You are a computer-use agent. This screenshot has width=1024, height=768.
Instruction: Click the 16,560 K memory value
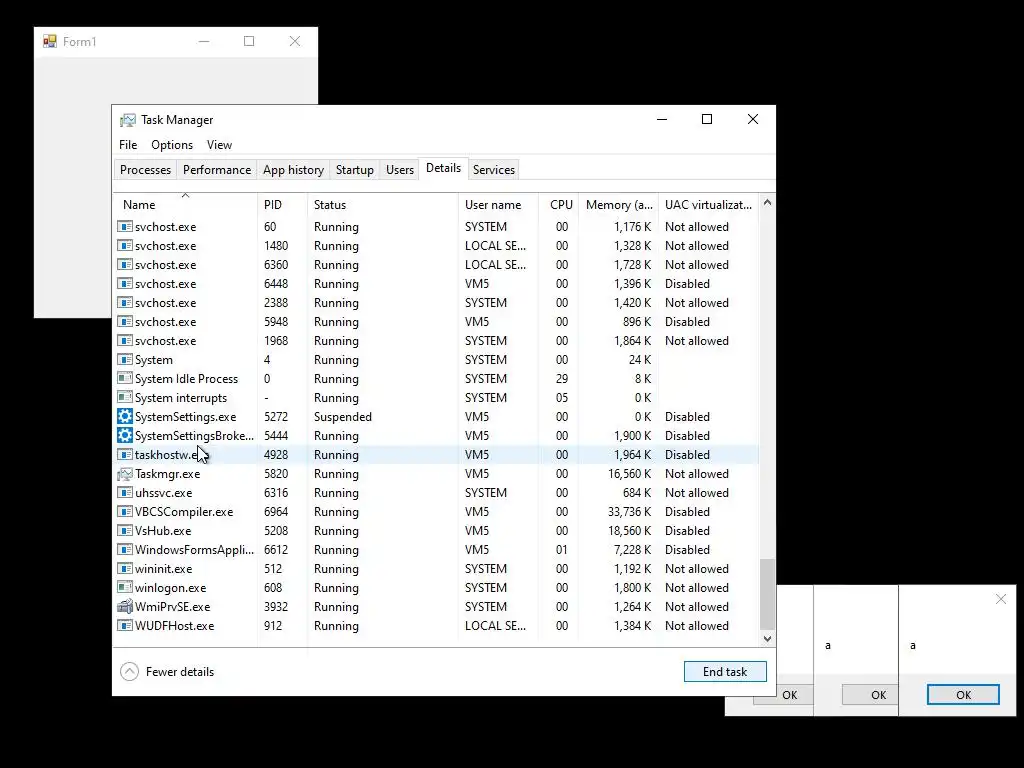pyautogui.click(x=629, y=473)
